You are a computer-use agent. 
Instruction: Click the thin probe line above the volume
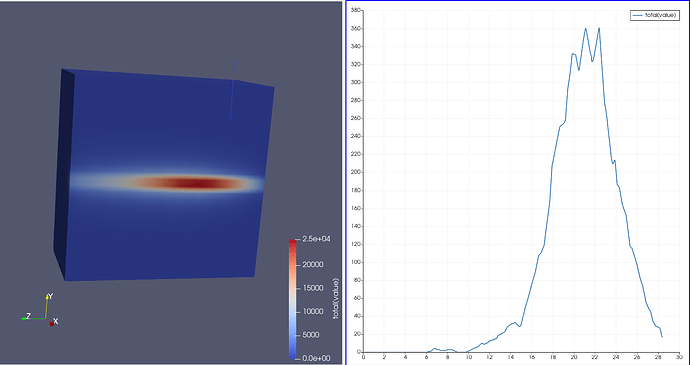coord(232,90)
